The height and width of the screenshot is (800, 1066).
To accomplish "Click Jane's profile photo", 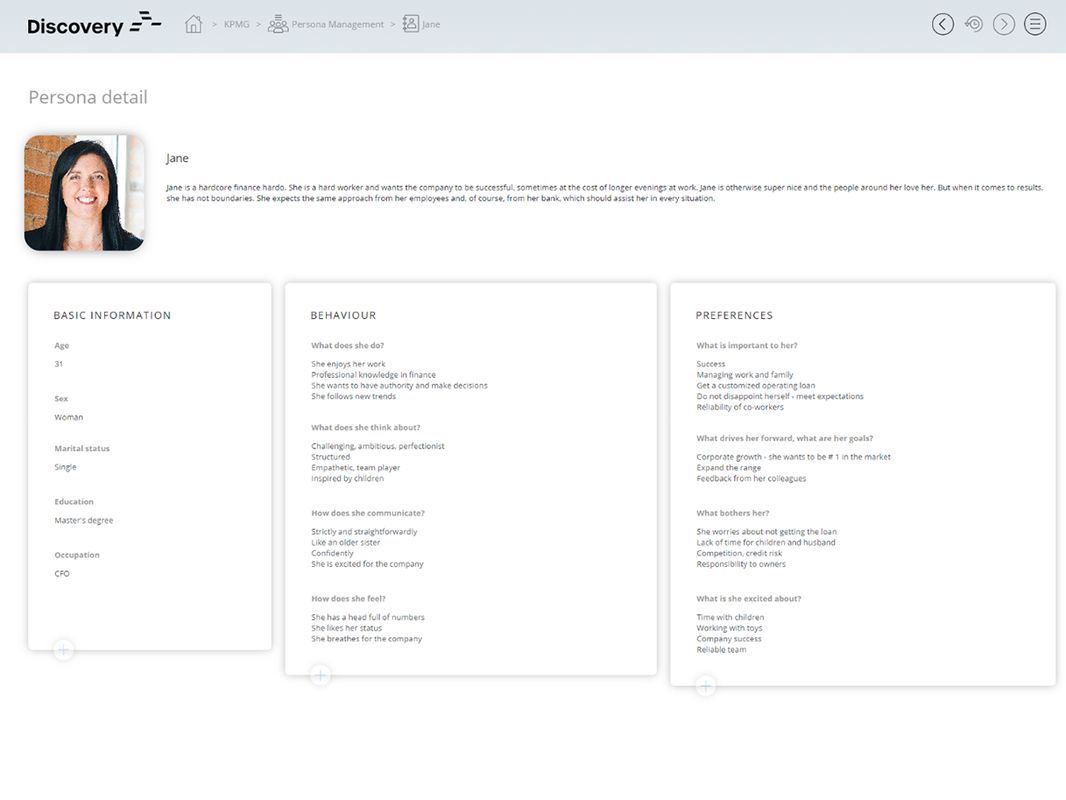I will [x=84, y=193].
